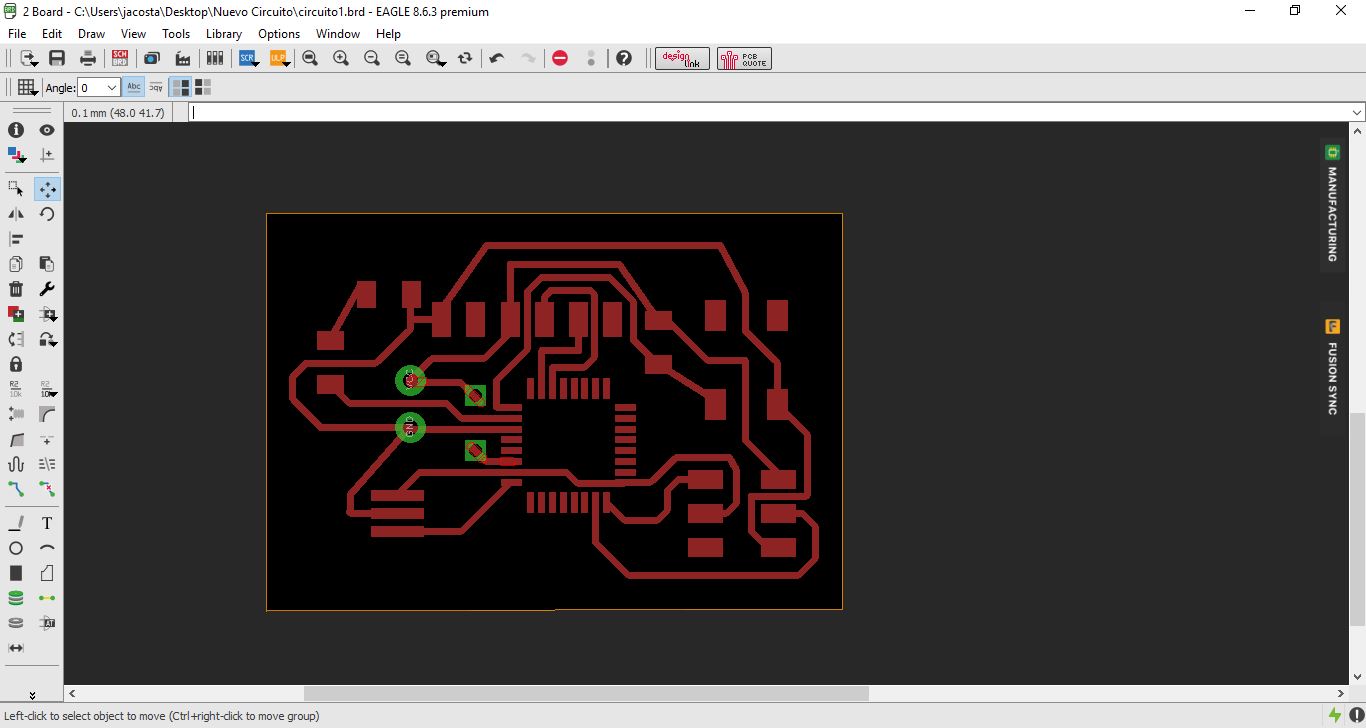Screen dimensions: 1366x728
Task: Open the Grid settings dropdown
Action: [27, 88]
